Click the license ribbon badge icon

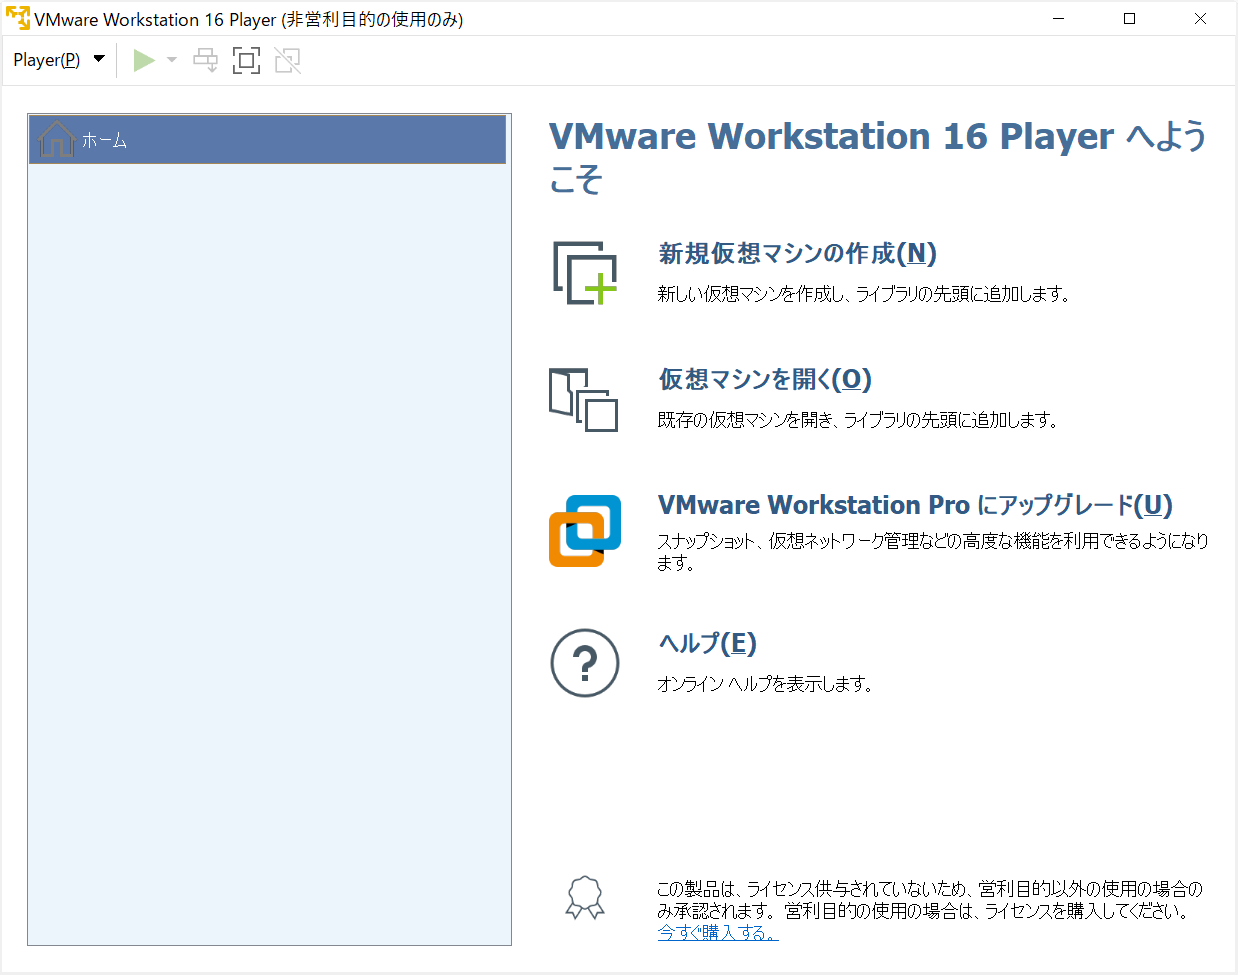(x=585, y=898)
